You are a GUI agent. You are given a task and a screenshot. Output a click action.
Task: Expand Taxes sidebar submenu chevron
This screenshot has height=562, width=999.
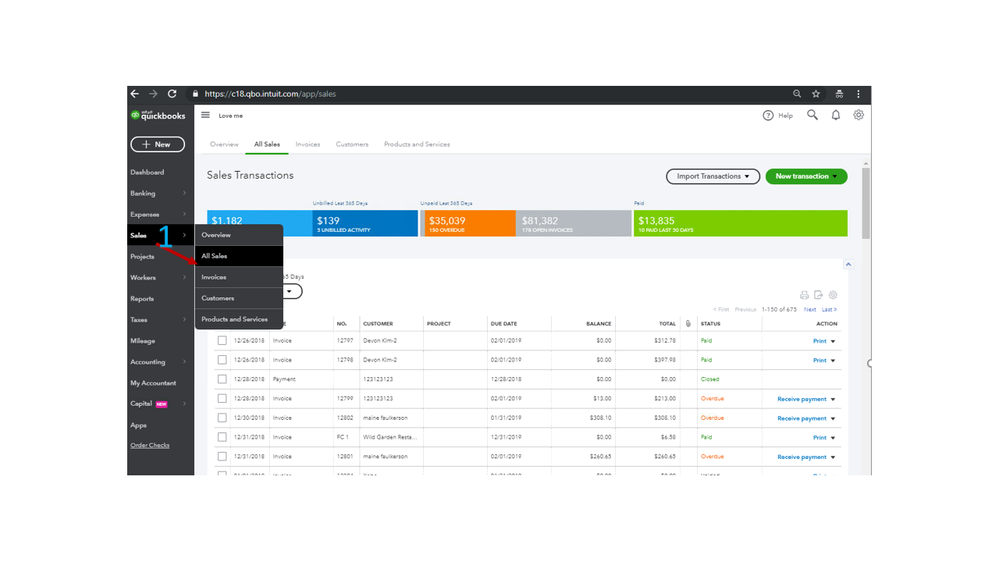[x=184, y=320]
